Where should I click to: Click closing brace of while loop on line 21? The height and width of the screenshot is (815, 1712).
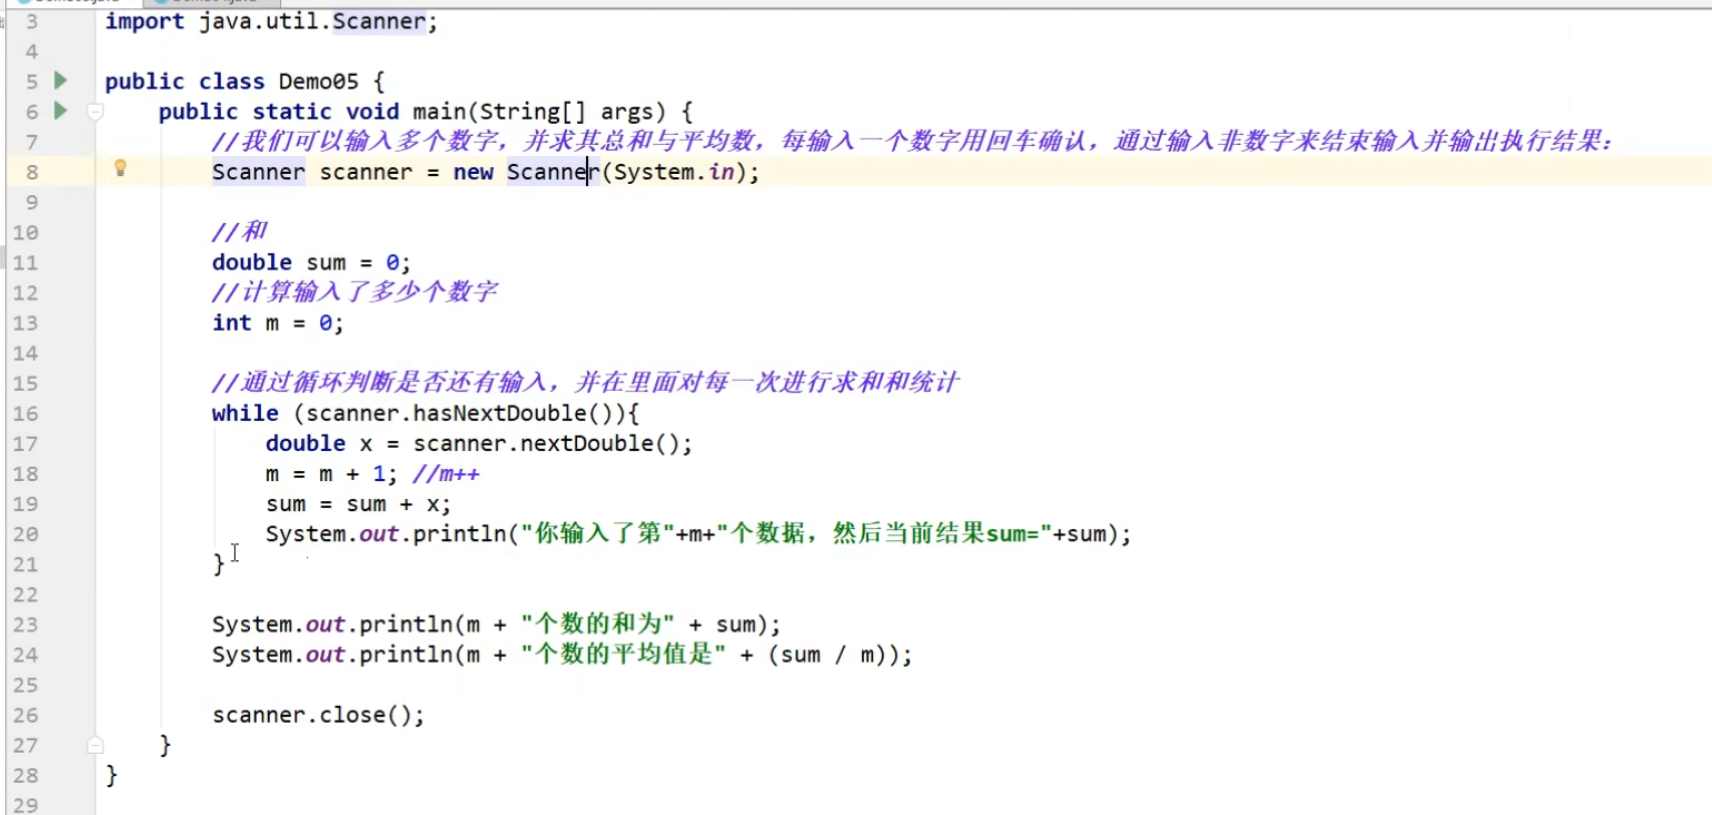click(219, 564)
